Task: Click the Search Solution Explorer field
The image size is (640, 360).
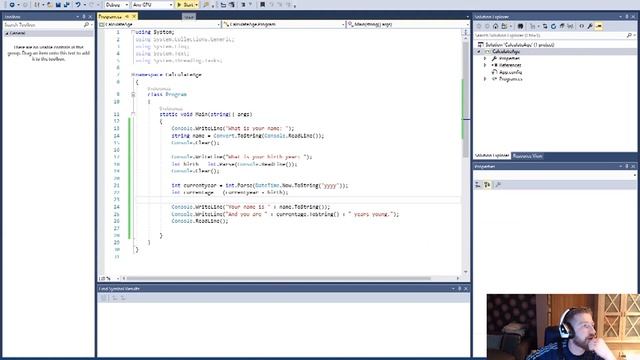Action: click(x=549, y=36)
